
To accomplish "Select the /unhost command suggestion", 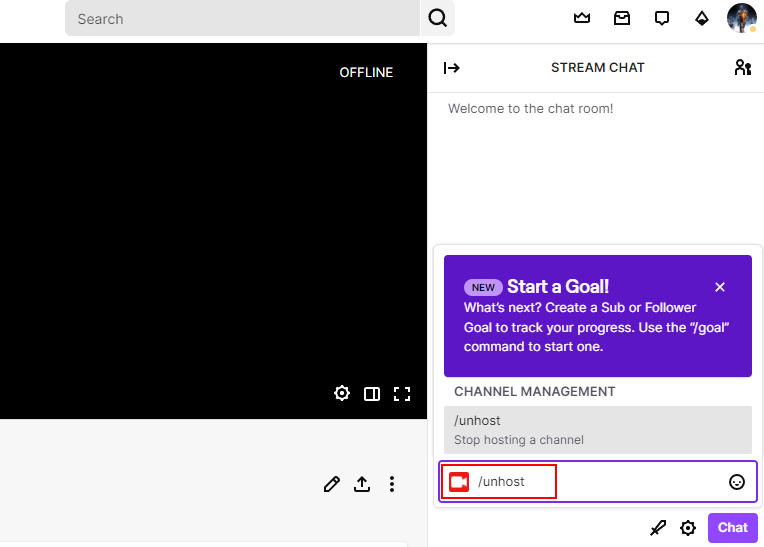I will click(x=598, y=430).
